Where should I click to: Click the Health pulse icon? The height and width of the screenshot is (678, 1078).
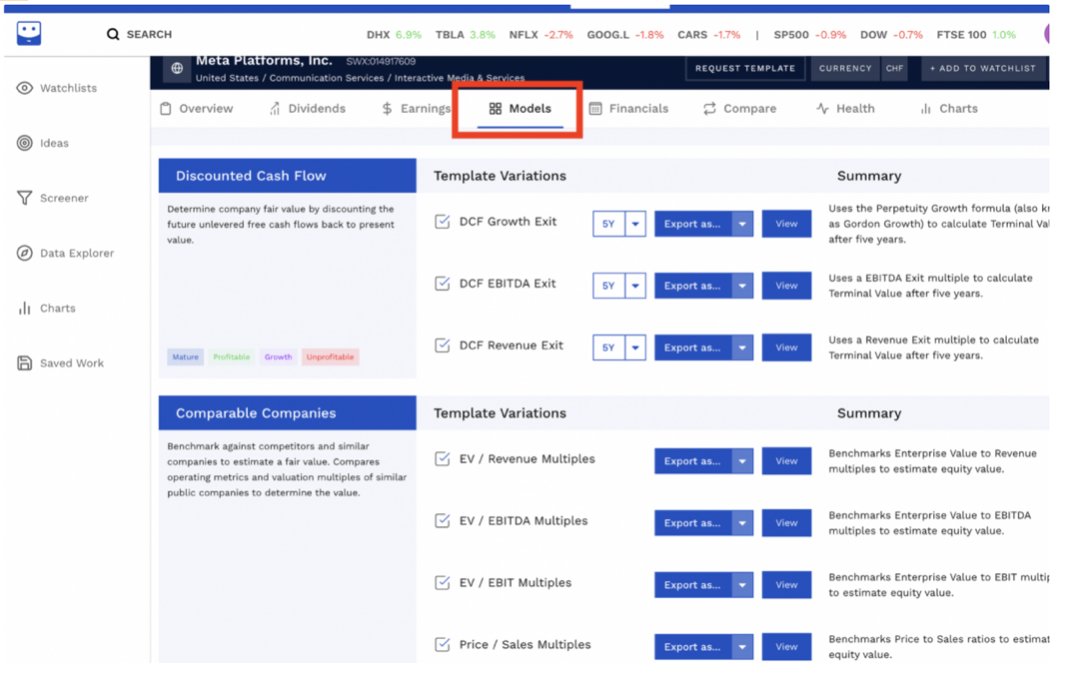822,109
